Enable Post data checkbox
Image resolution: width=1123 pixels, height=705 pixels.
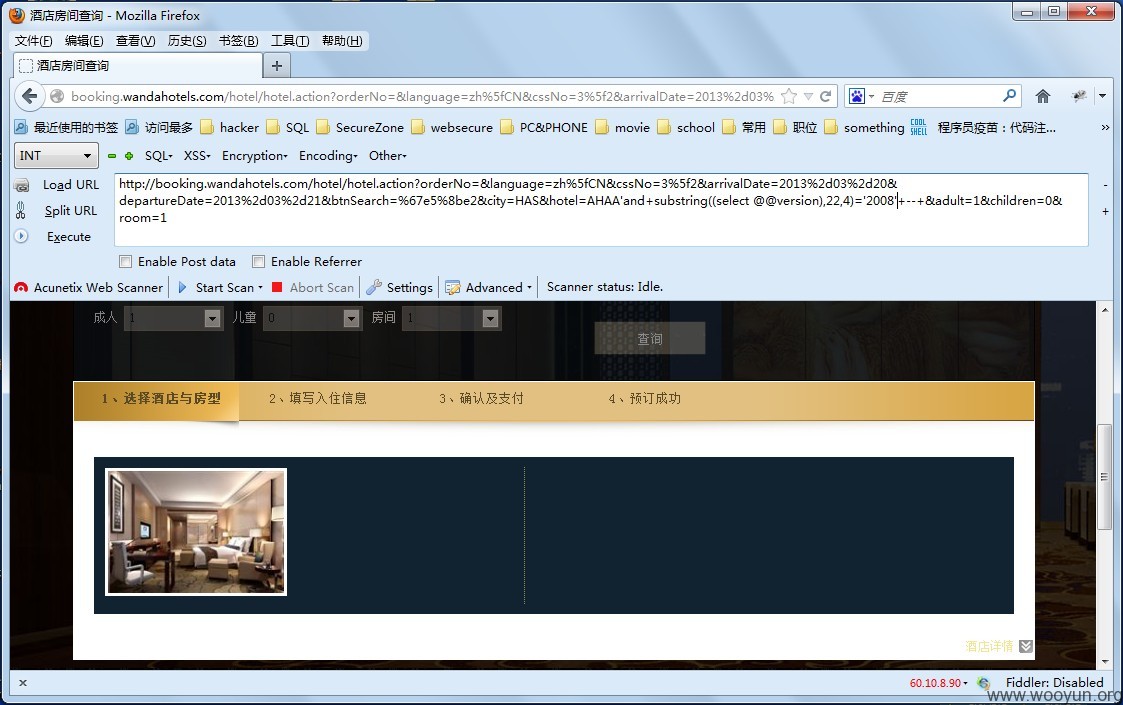point(125,262)
